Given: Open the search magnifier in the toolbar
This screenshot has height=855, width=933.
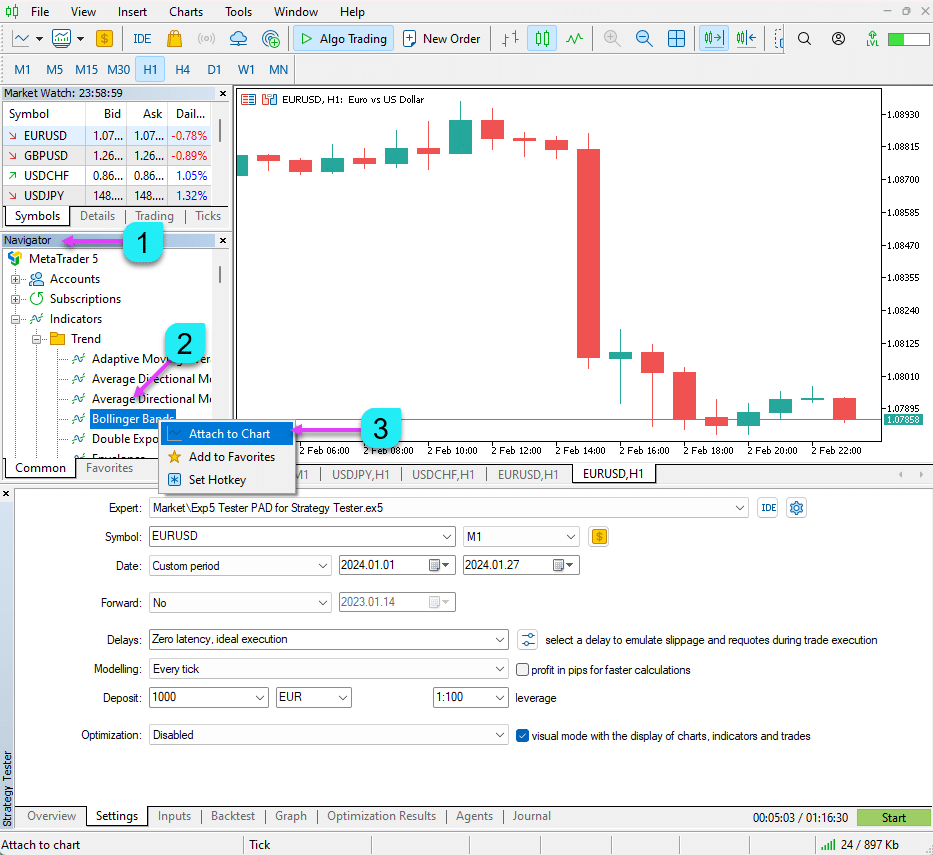Looking at the screenshot, I should tap(804, 39).
